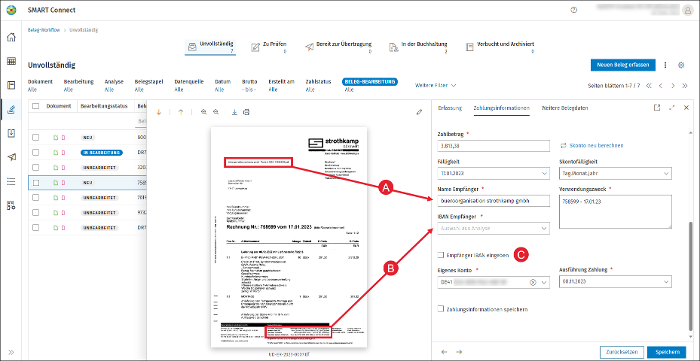Go to next record with right arrow
This screenshot has width=700, height=361.
[459, 351]
